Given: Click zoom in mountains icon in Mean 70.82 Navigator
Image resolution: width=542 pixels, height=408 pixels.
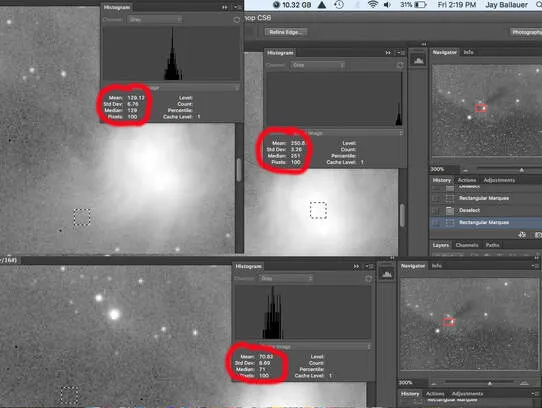Looking at the screenshot, I should pyautogui.click(x=524, y=383).
